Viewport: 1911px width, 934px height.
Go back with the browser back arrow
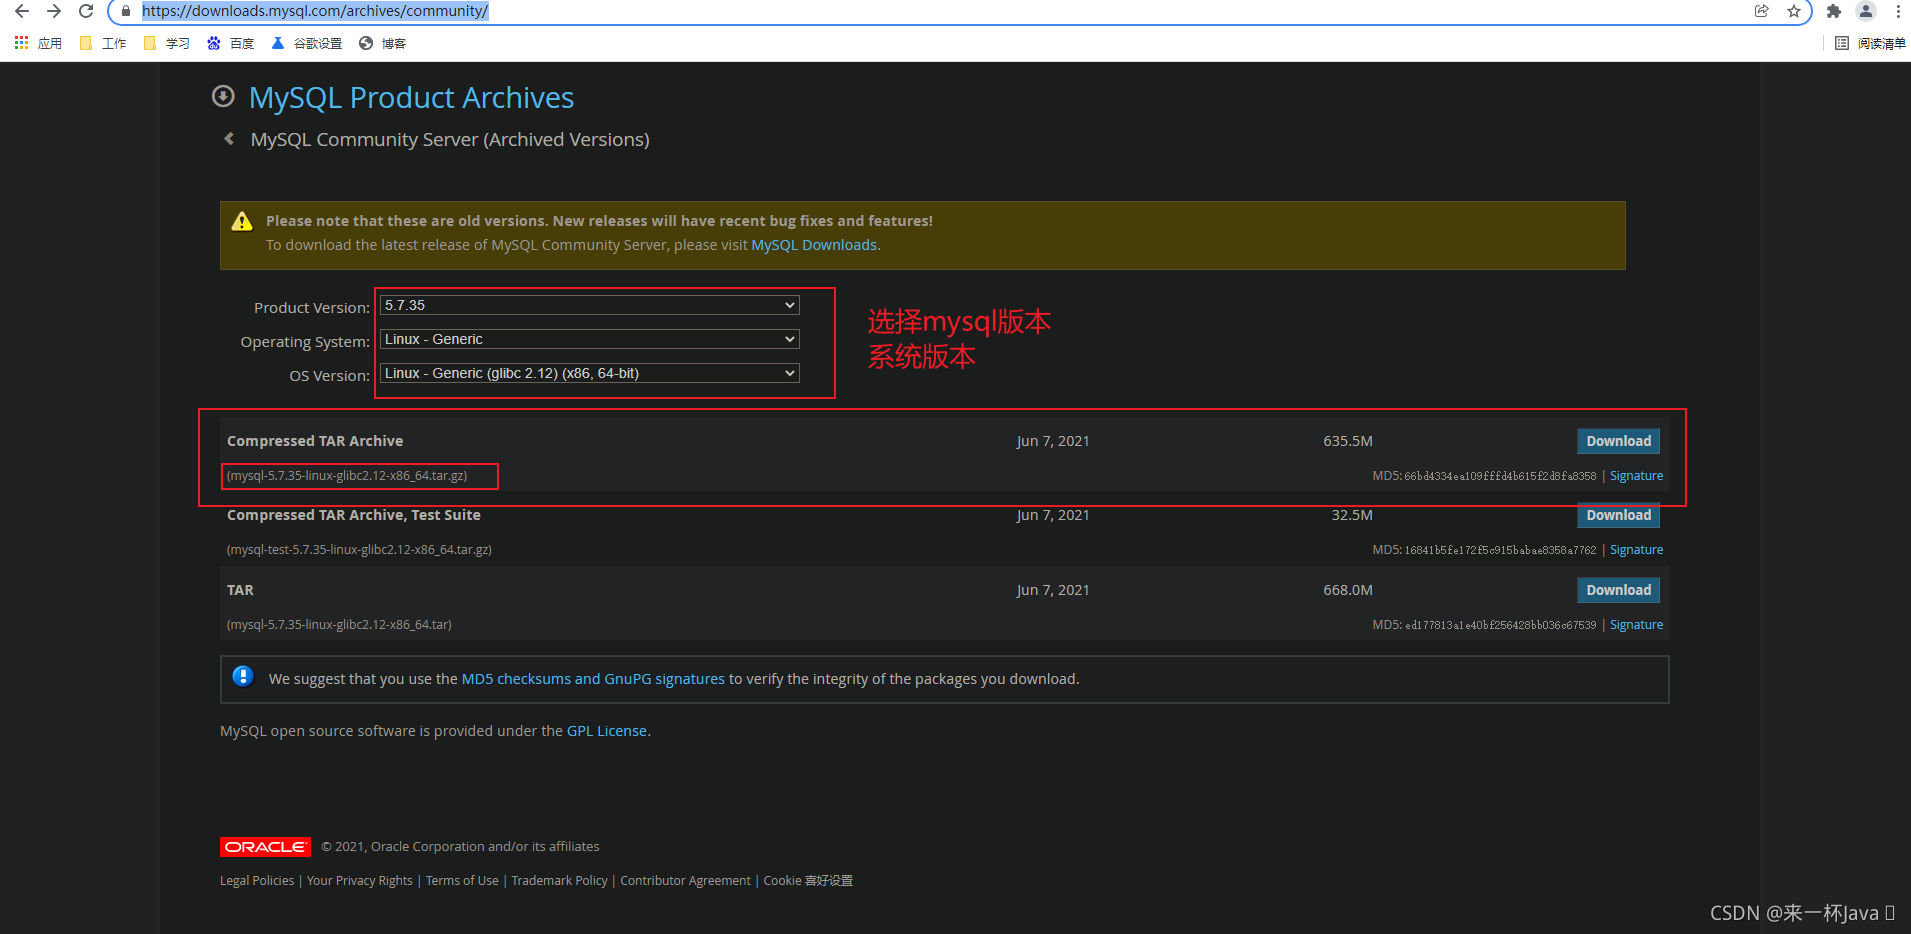click(22, 11)
